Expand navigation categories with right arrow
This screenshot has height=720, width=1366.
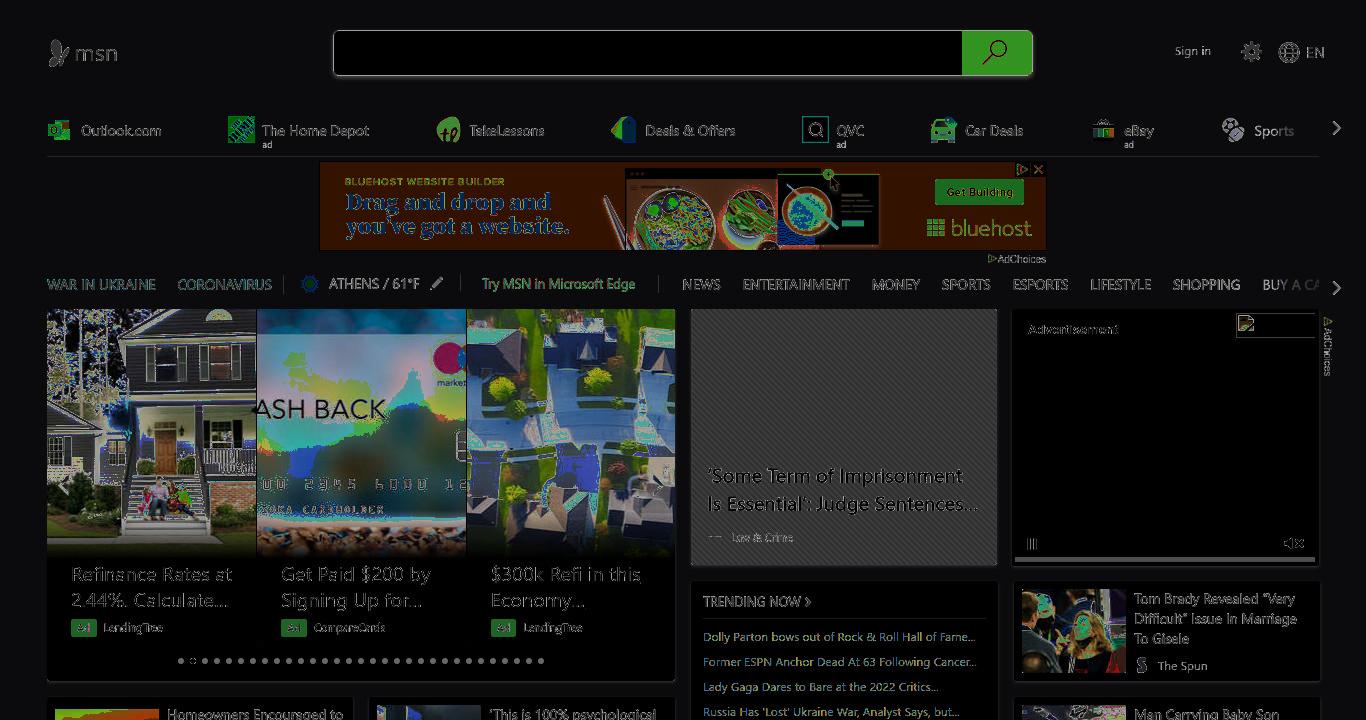pyautogui.click(x=1337, y=287)
